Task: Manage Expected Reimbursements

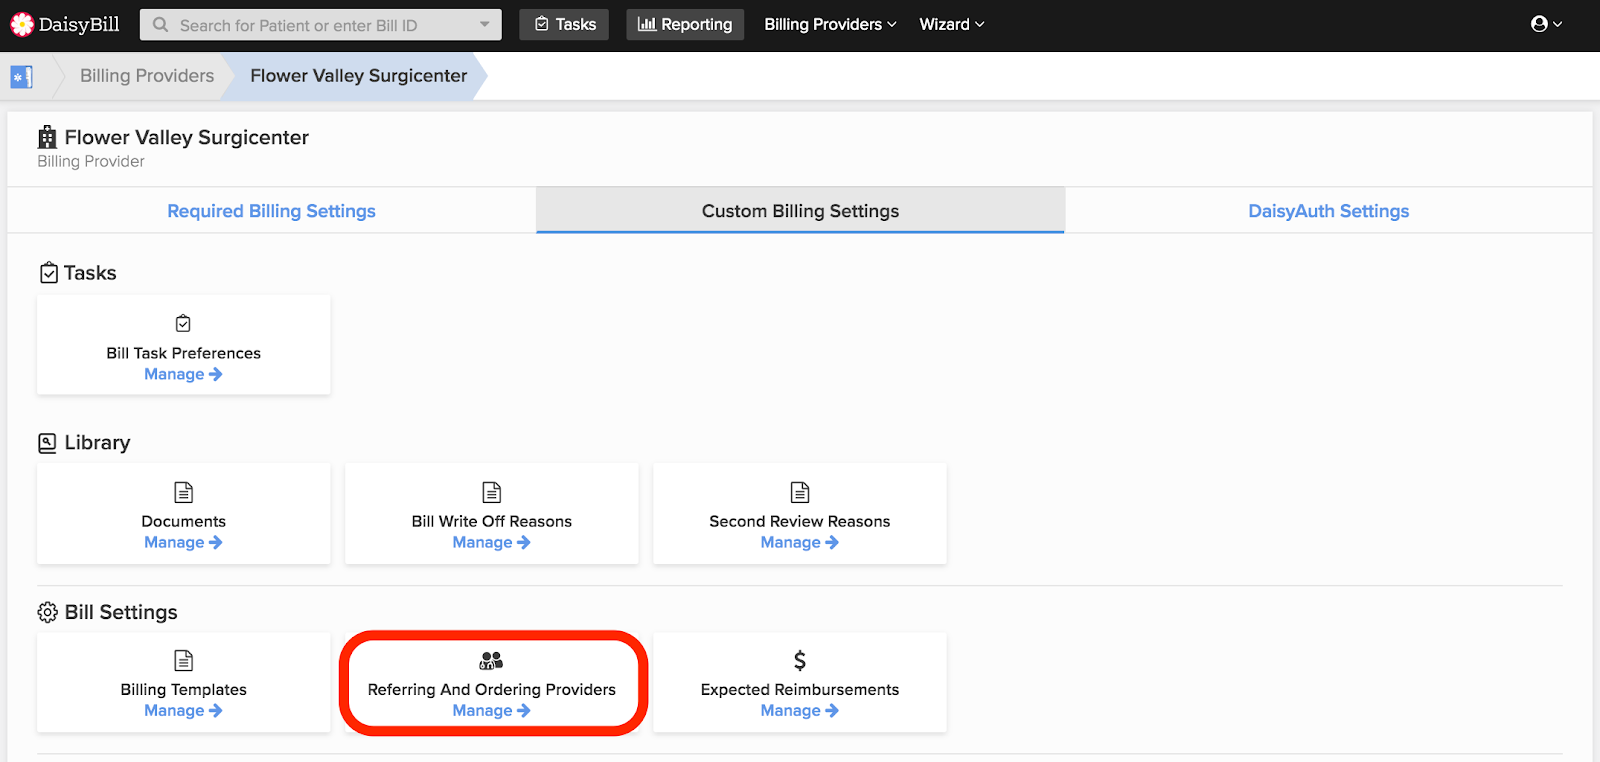Action: pyautogui.click(x=800, y=710)
